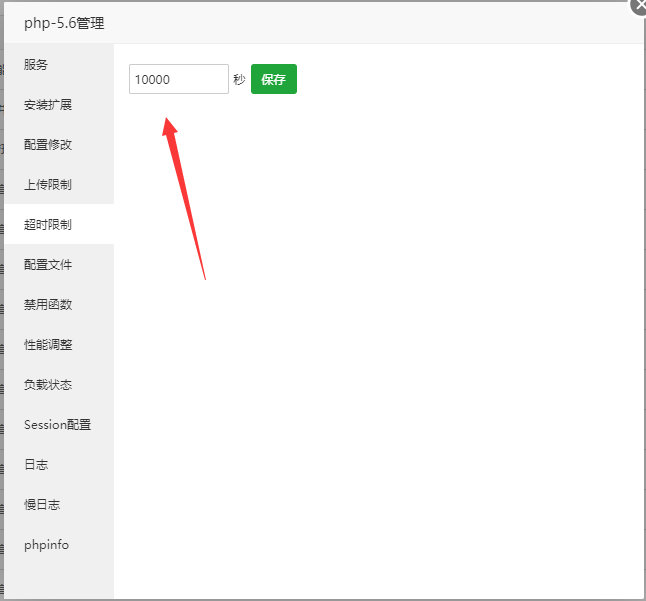Switch to 禁用函数 tab
The image size is (646, 601).
click(59, 304)
